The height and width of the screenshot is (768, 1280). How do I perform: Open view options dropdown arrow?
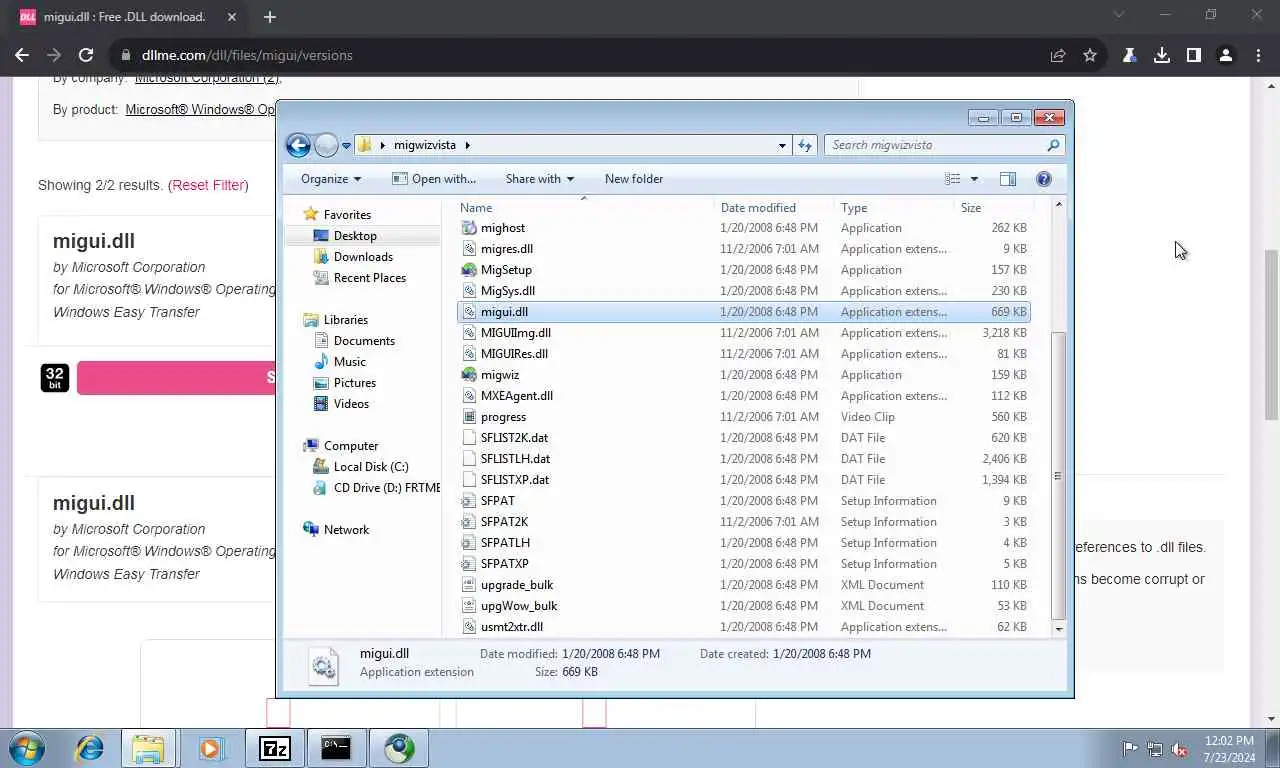(974, 179)
